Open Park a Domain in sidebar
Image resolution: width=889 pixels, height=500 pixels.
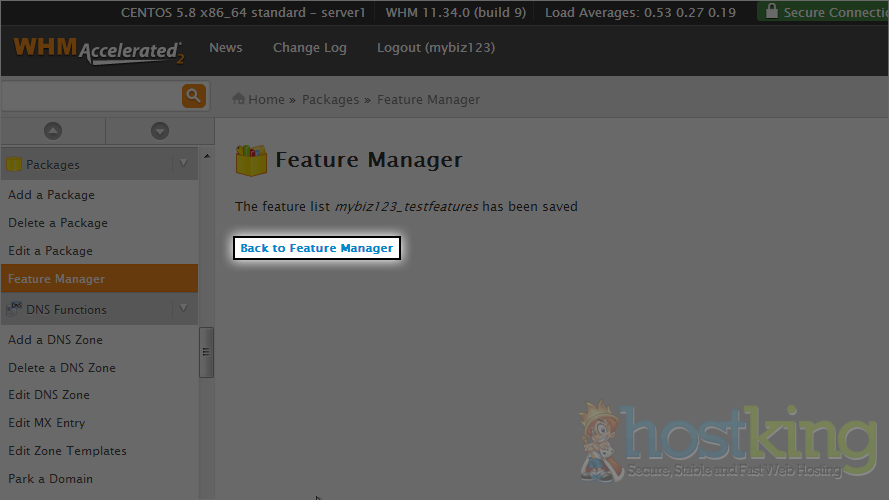(x=50, y=479)
